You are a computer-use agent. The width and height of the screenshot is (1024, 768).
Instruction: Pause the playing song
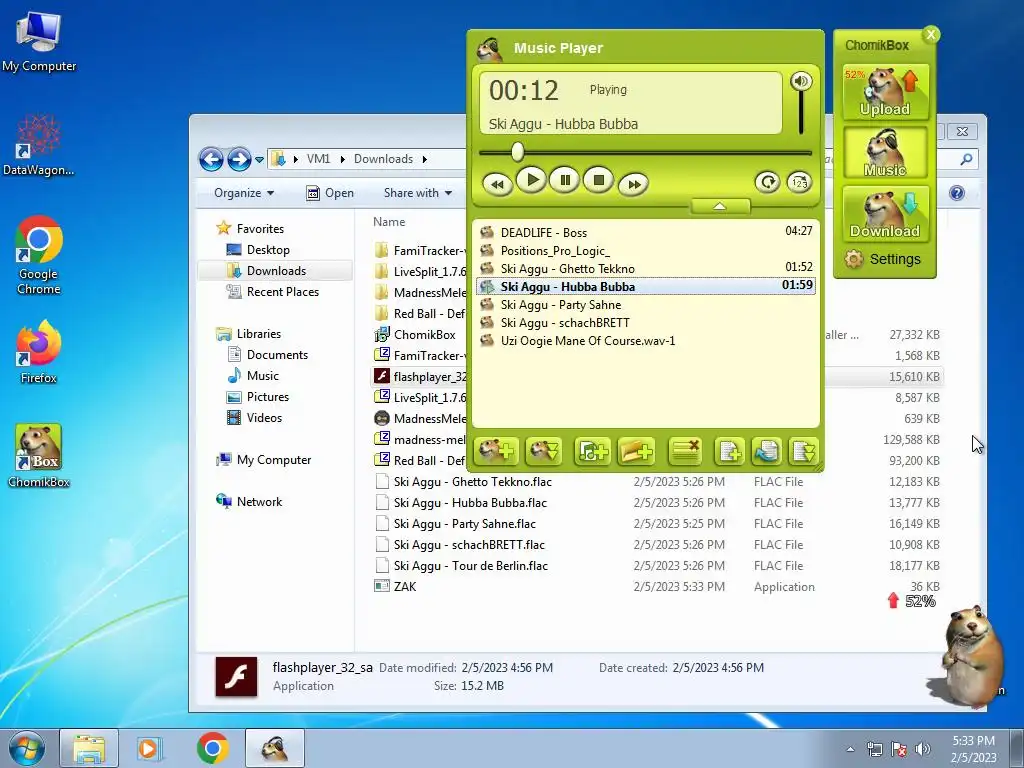(x=565, y=180)
